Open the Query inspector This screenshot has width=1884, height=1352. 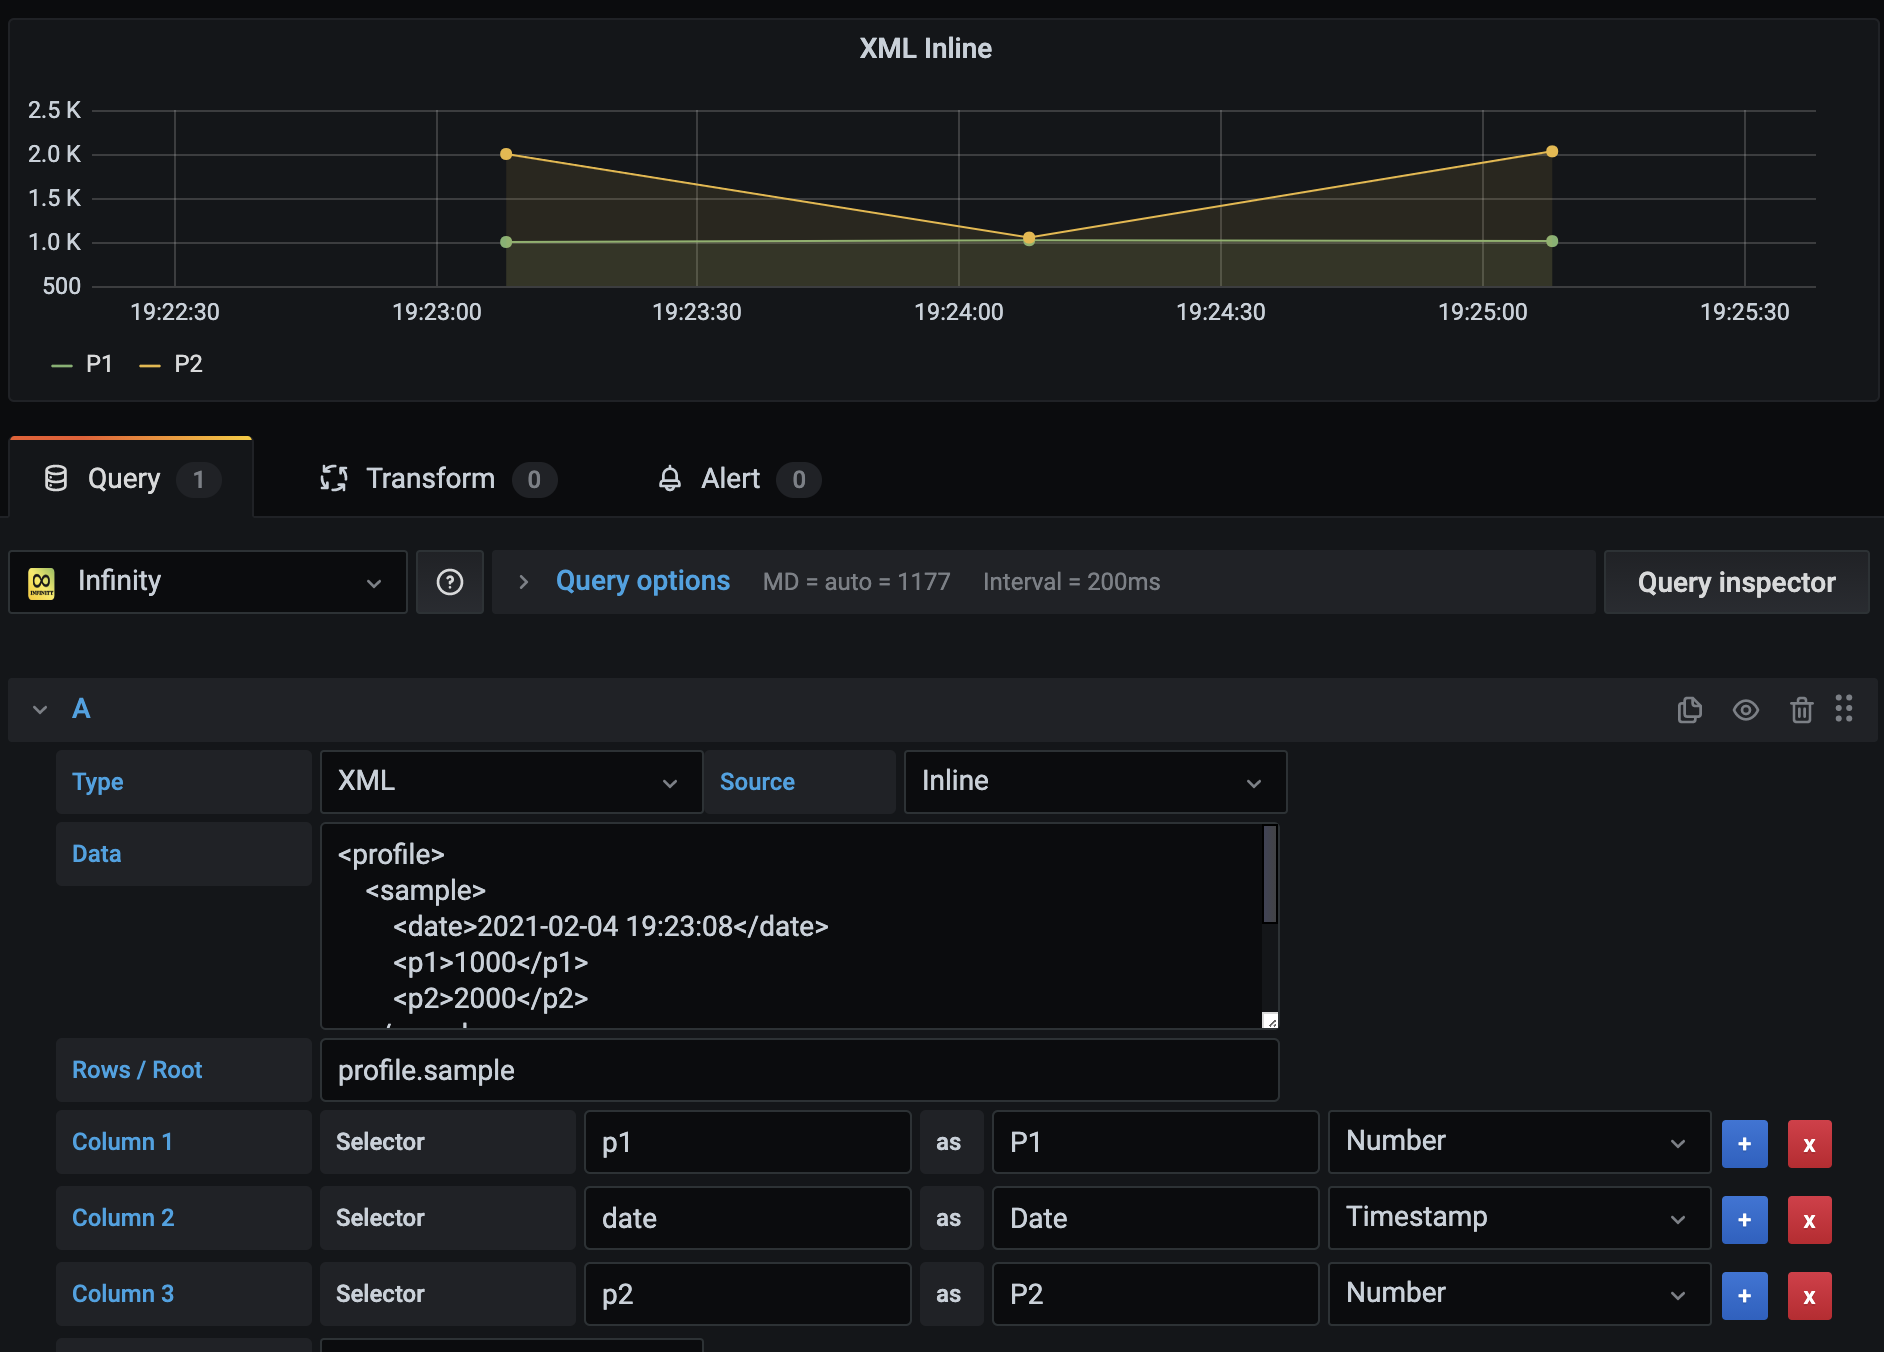tap(1736, 582)
